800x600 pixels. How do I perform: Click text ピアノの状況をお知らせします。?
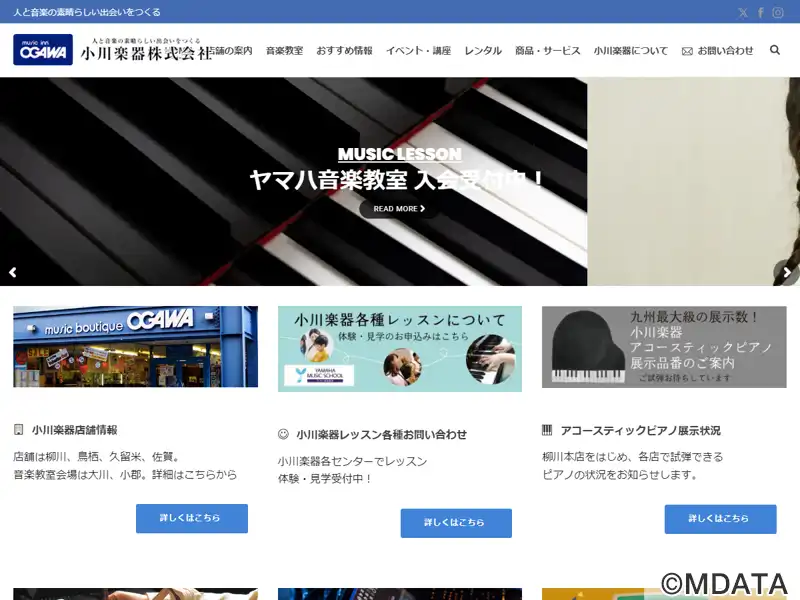620,474
